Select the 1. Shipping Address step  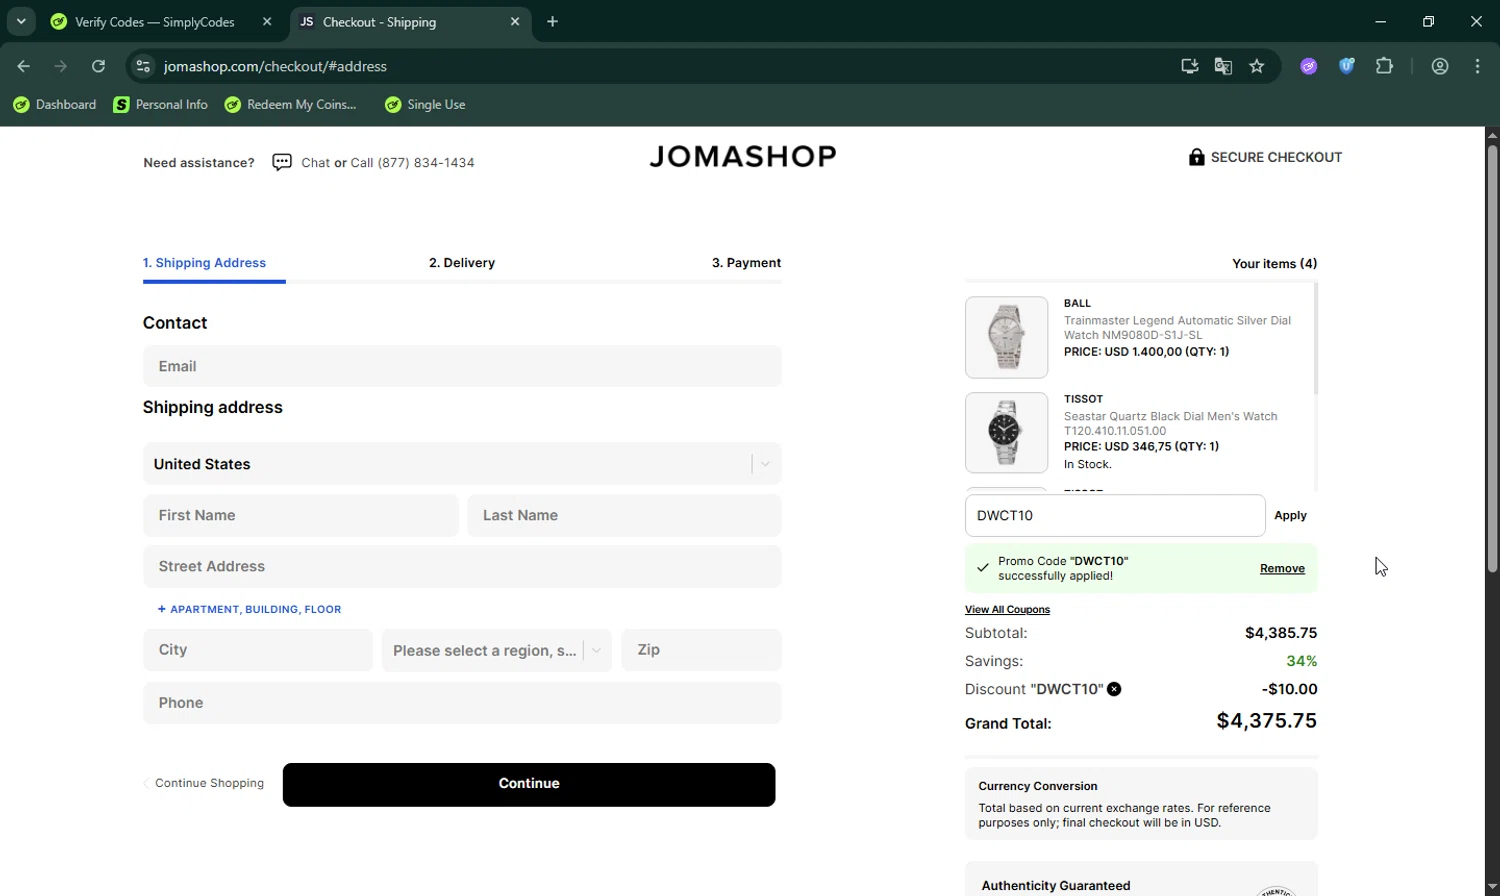[204, 263]
